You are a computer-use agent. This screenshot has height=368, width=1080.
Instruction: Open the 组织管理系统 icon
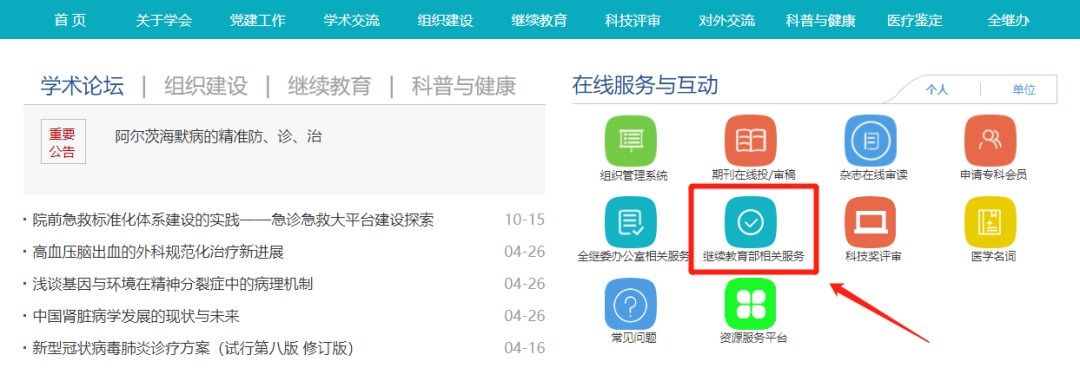pyautogui.click(x=630, y=141)
